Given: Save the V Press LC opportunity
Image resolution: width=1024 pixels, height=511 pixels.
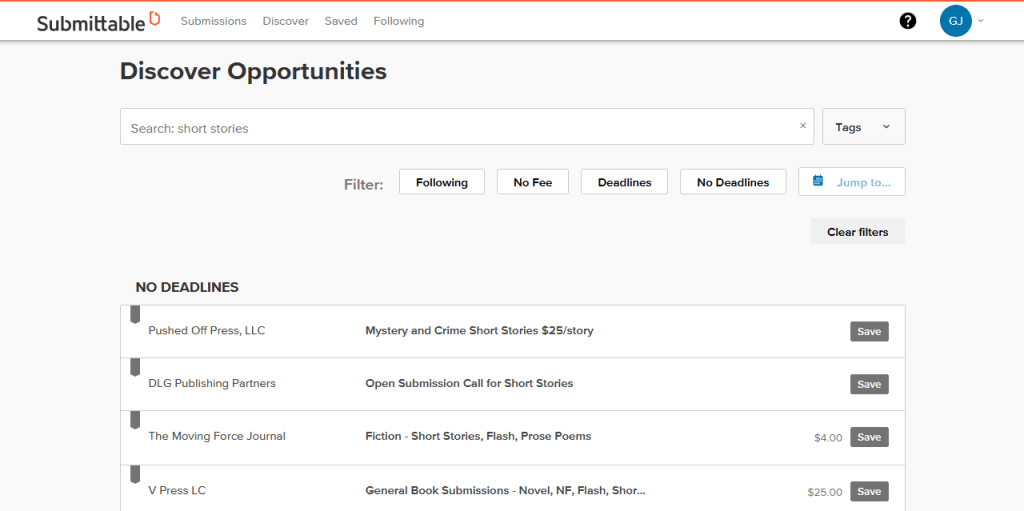Looking at the screenshot, I should 869,491.
